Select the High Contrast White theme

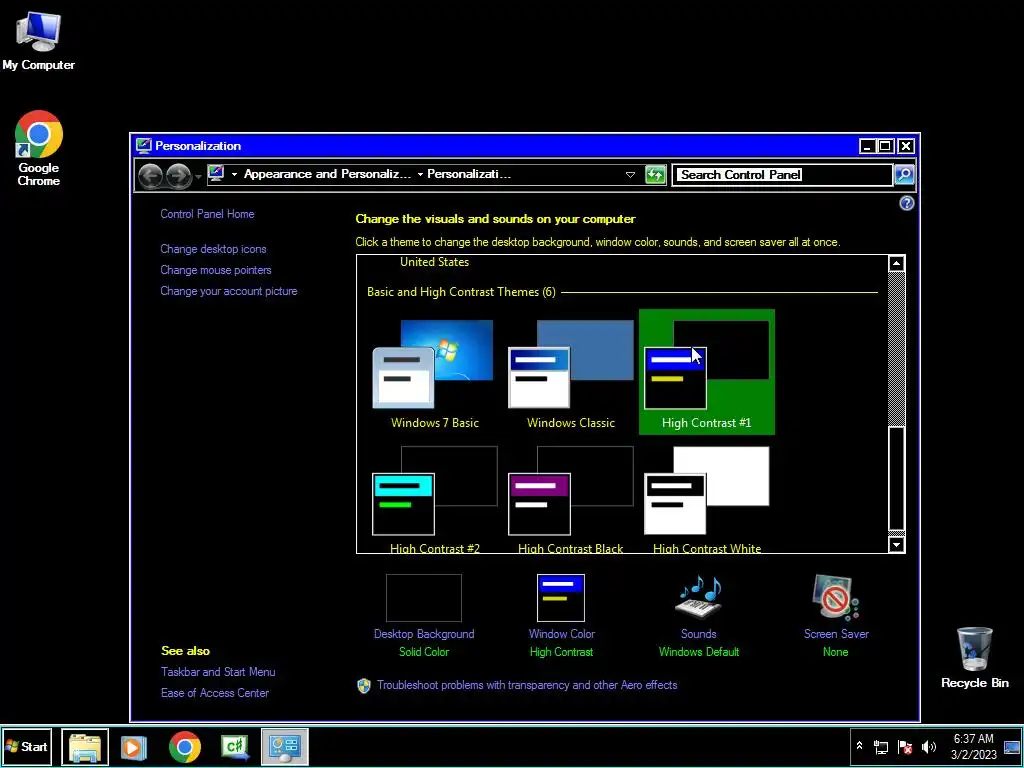(x=707, y=500)
